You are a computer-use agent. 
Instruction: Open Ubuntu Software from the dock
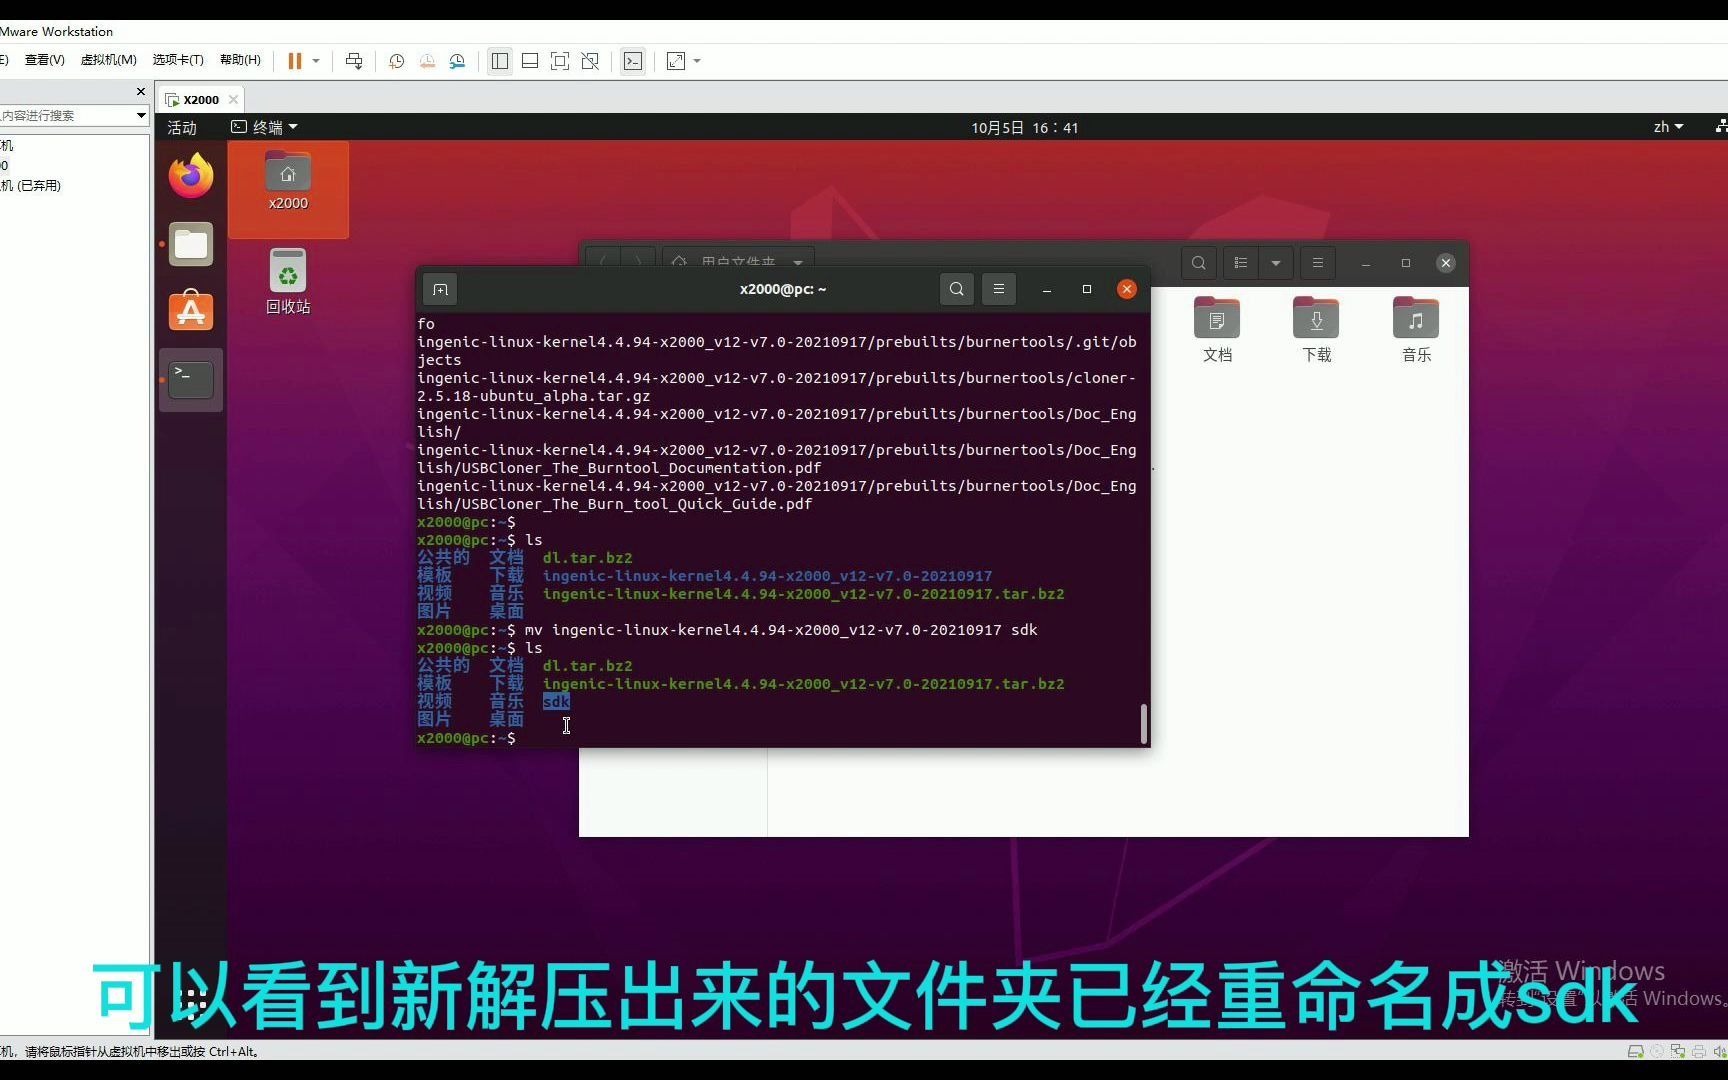click(191, 311)
